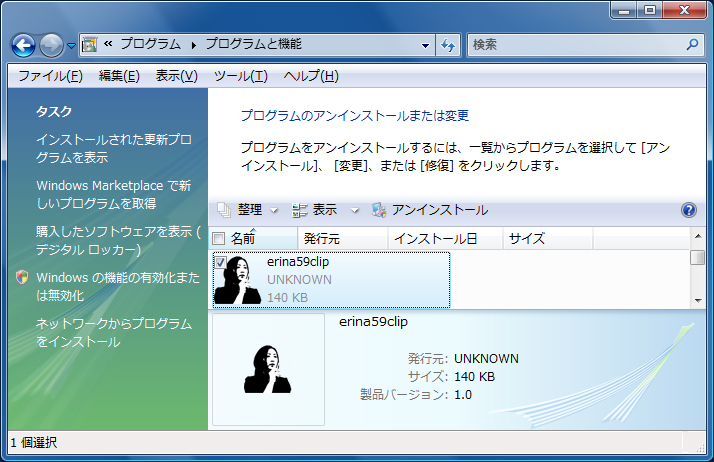Open recent pages dropdown next to Forward
Viewport: 714px width, 462px height.
point(71,46)
